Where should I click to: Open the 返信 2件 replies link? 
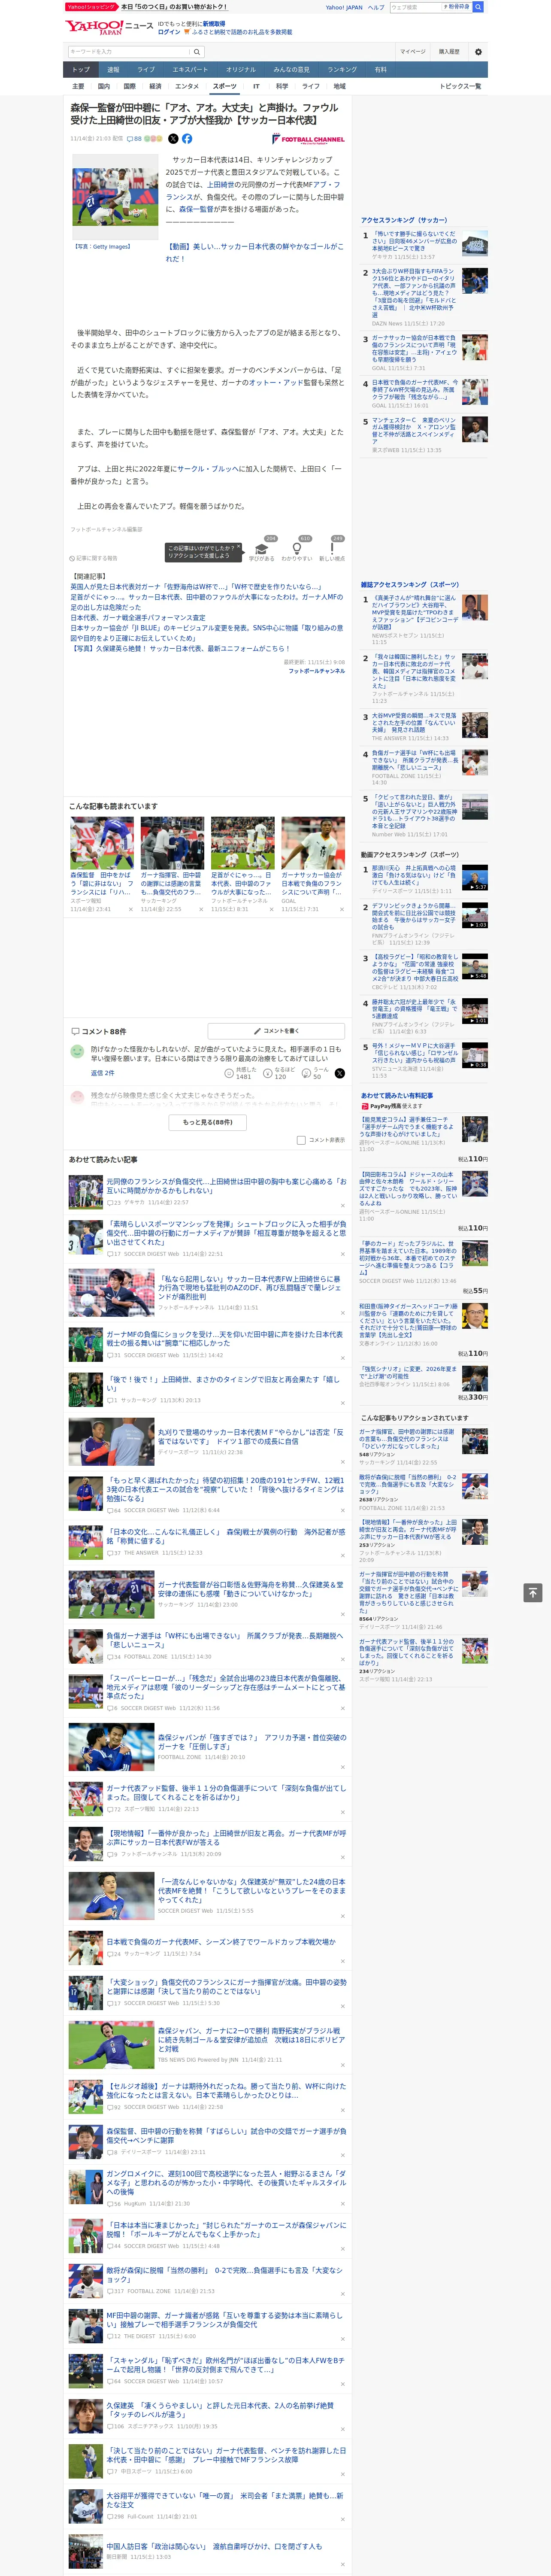click(x=102, y=1073)
